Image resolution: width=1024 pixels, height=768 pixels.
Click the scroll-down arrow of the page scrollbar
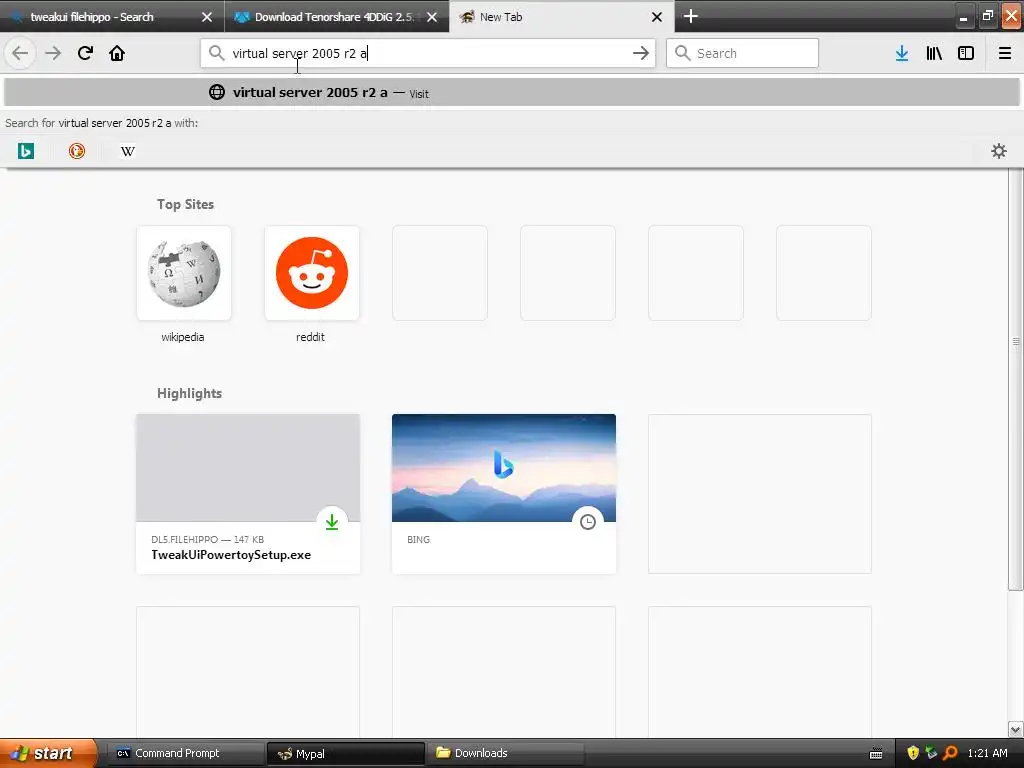1015,729
